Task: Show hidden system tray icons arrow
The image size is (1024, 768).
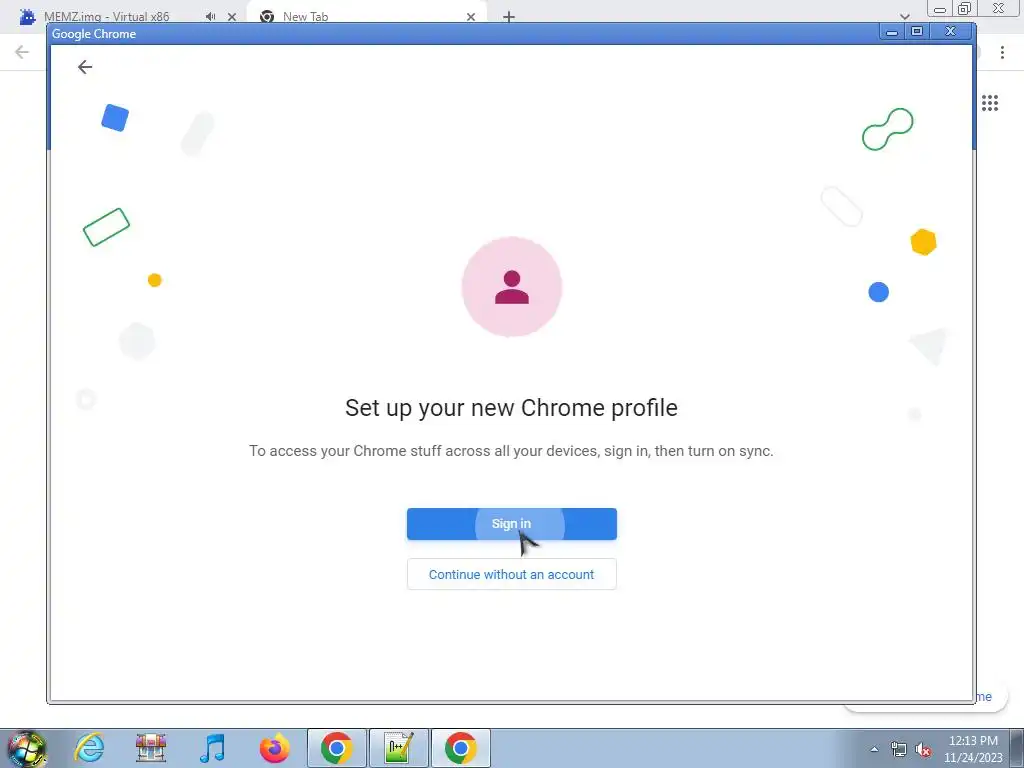Action: click(874, 749)
